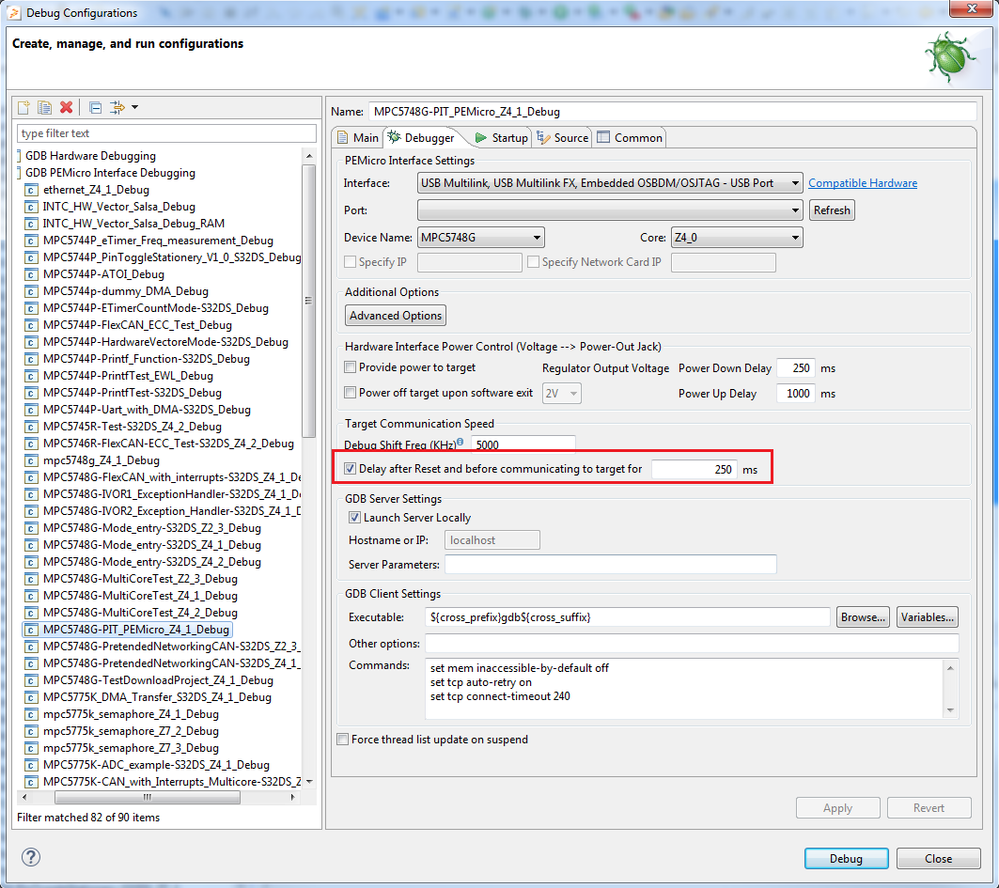The image size is (999, 888).
Task: Click the configuration Name field
Action: pos(672,111)
